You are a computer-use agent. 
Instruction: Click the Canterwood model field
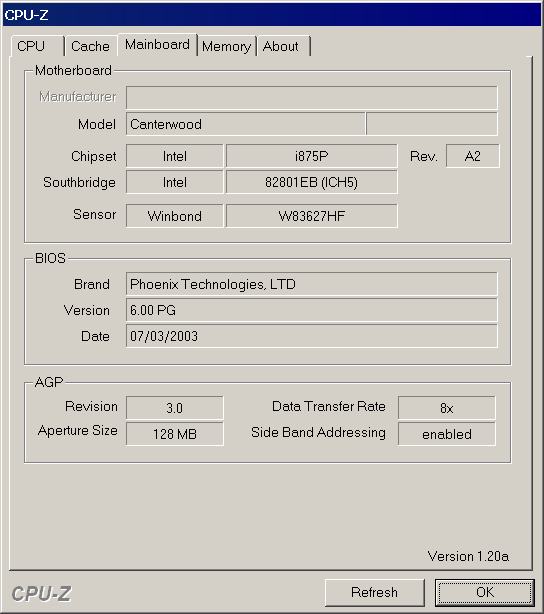point(246,124)
